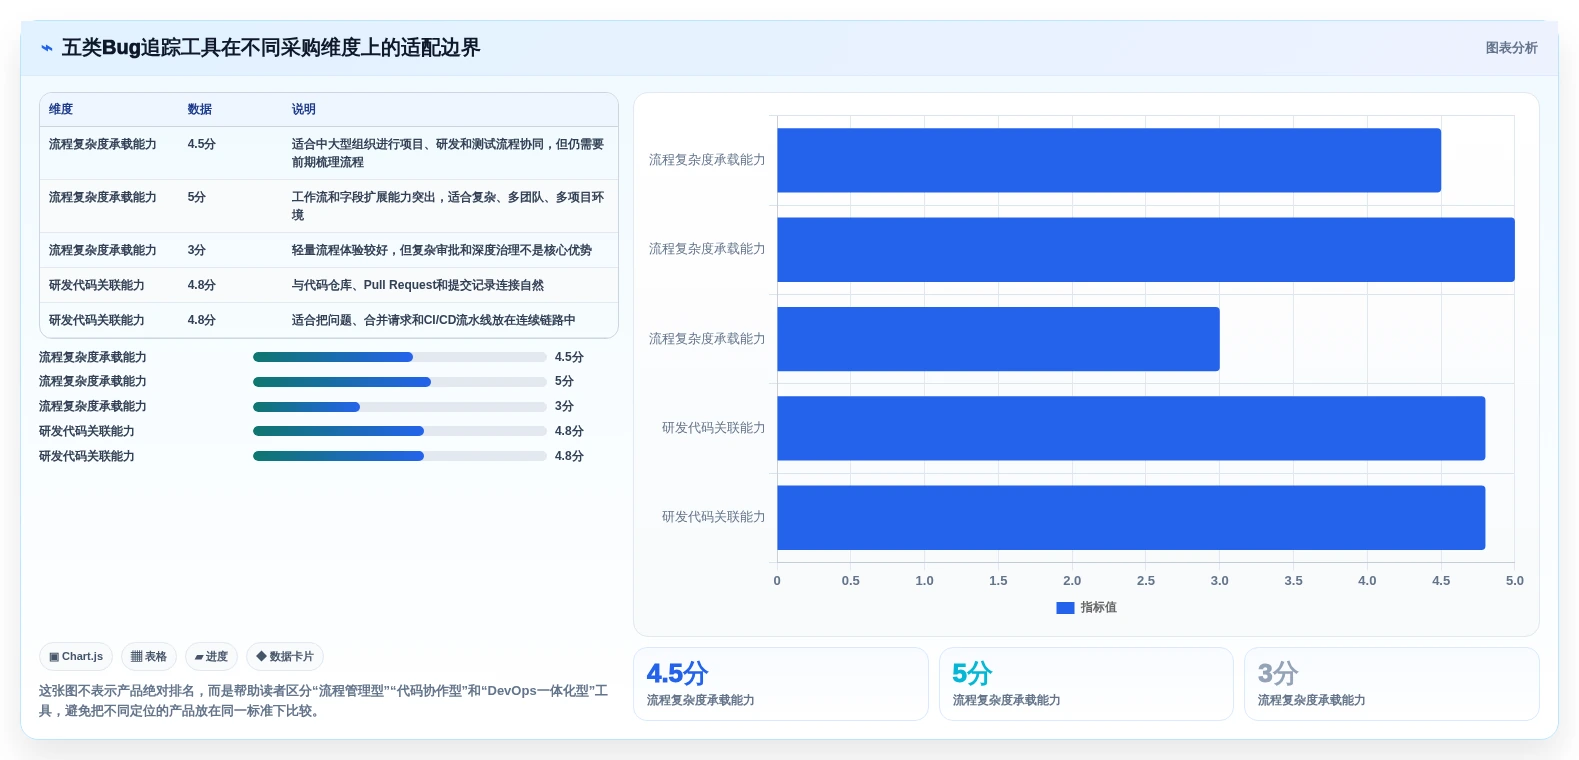Click the 表格 tag
Screen dimensions: 1579x760
(149, 657)
